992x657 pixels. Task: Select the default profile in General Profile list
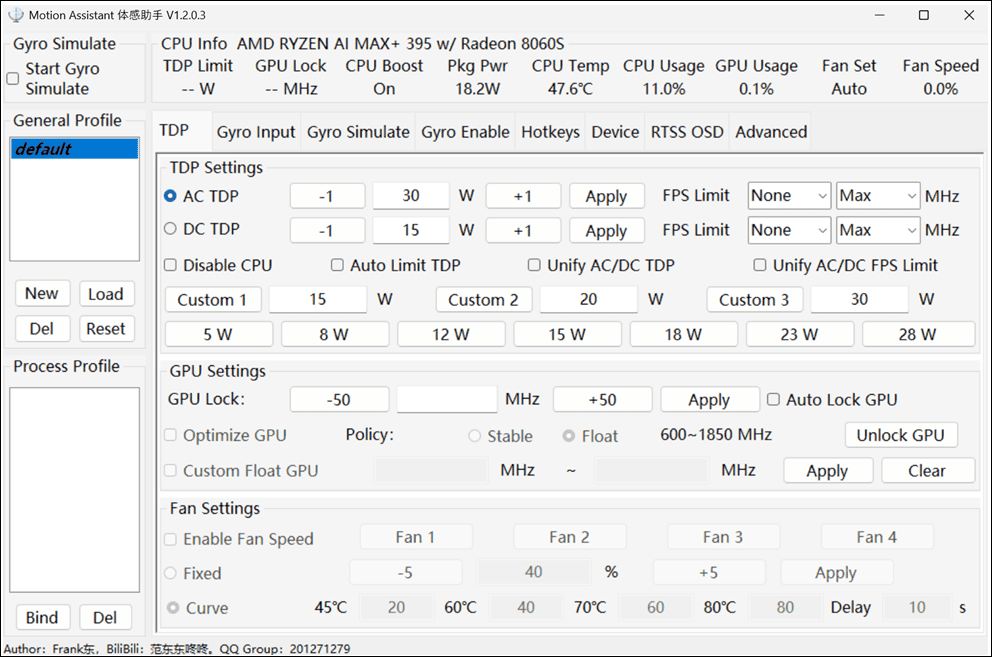point(74,149)
